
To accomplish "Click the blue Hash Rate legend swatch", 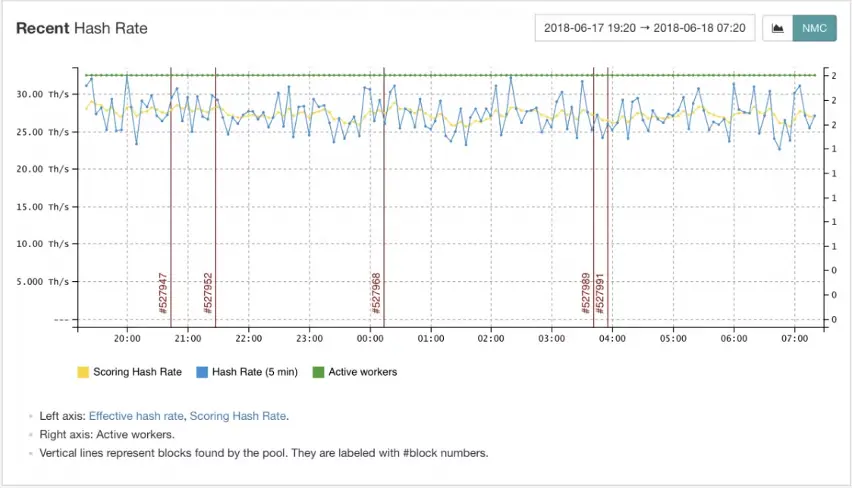I will click(x=202, y=372).
